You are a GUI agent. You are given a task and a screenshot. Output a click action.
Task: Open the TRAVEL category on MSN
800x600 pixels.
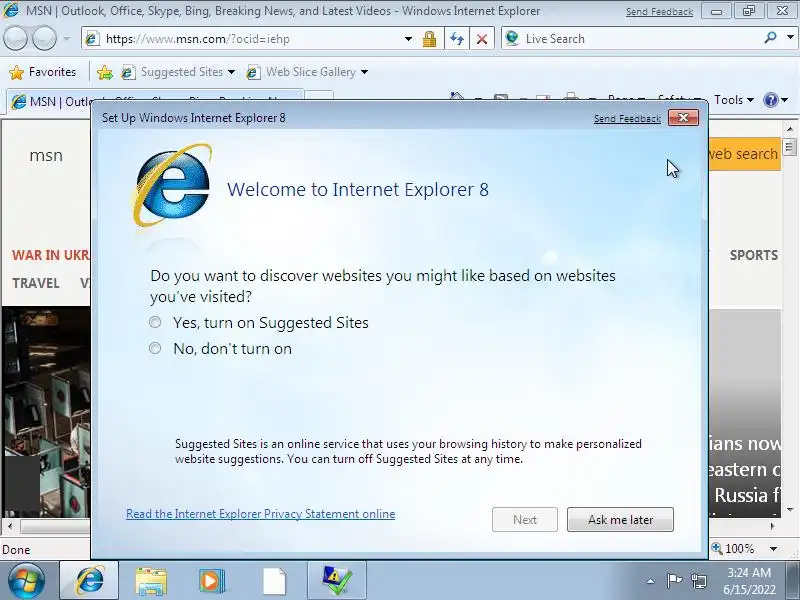[36, 283]
